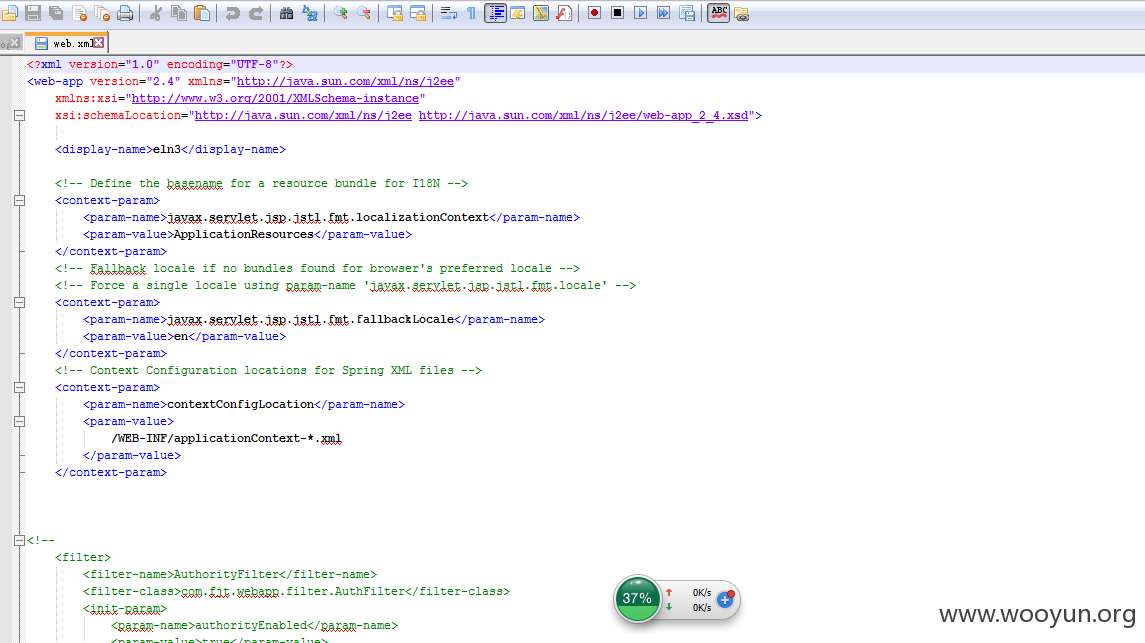The height and width of the screenshot is (643, 1145).
Task: Toggle word wrap
Action: coord(448,13)
